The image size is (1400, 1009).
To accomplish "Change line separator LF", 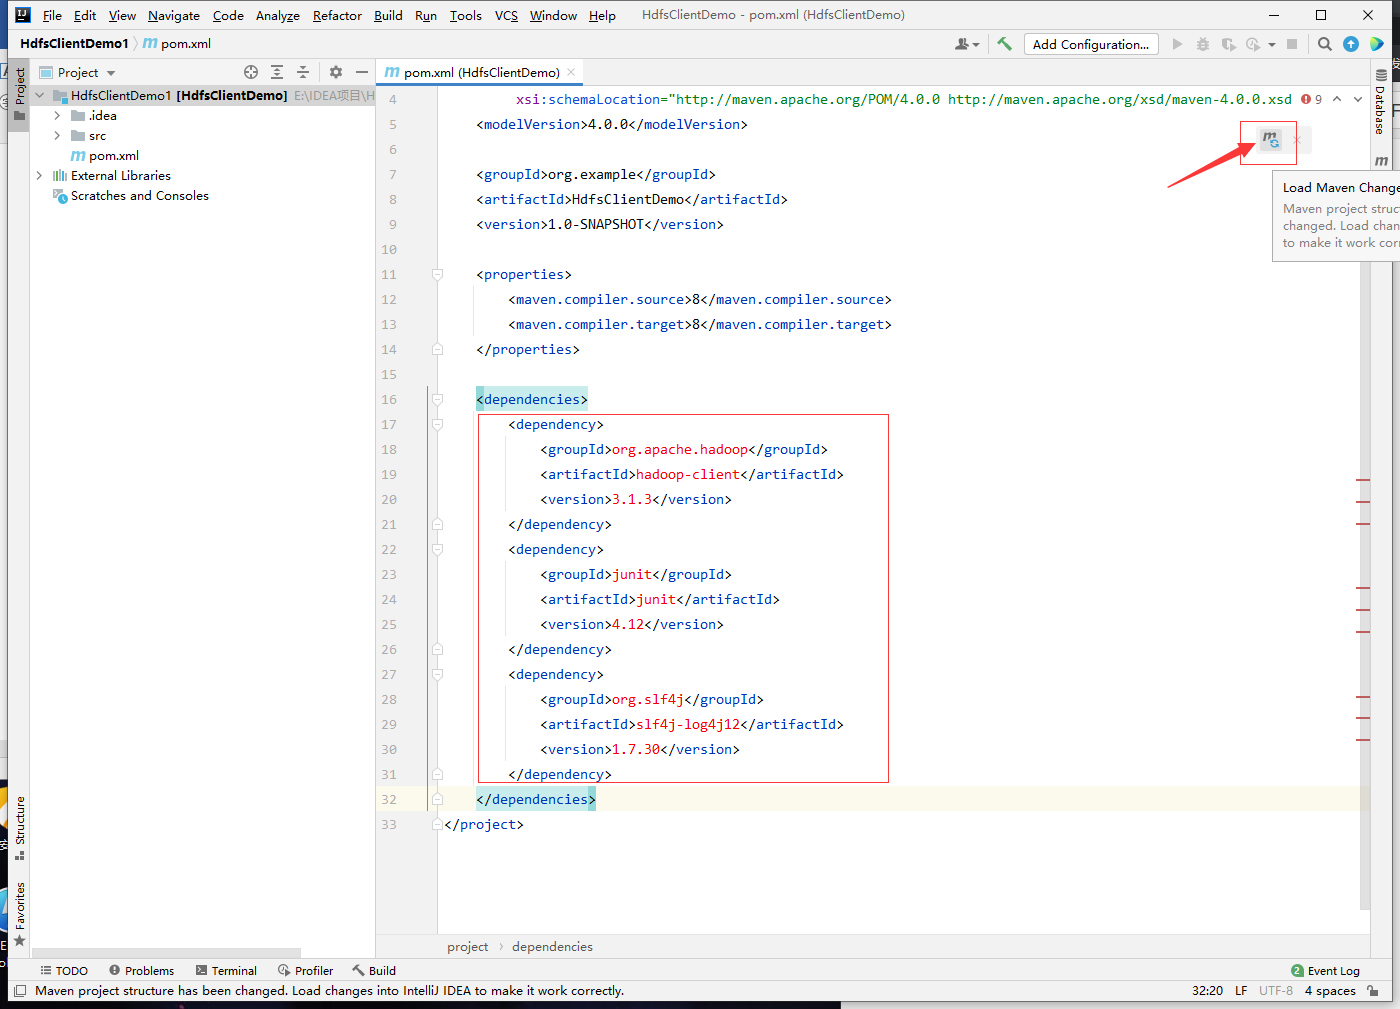I will pyautogui.click(x=1241, y=991).
